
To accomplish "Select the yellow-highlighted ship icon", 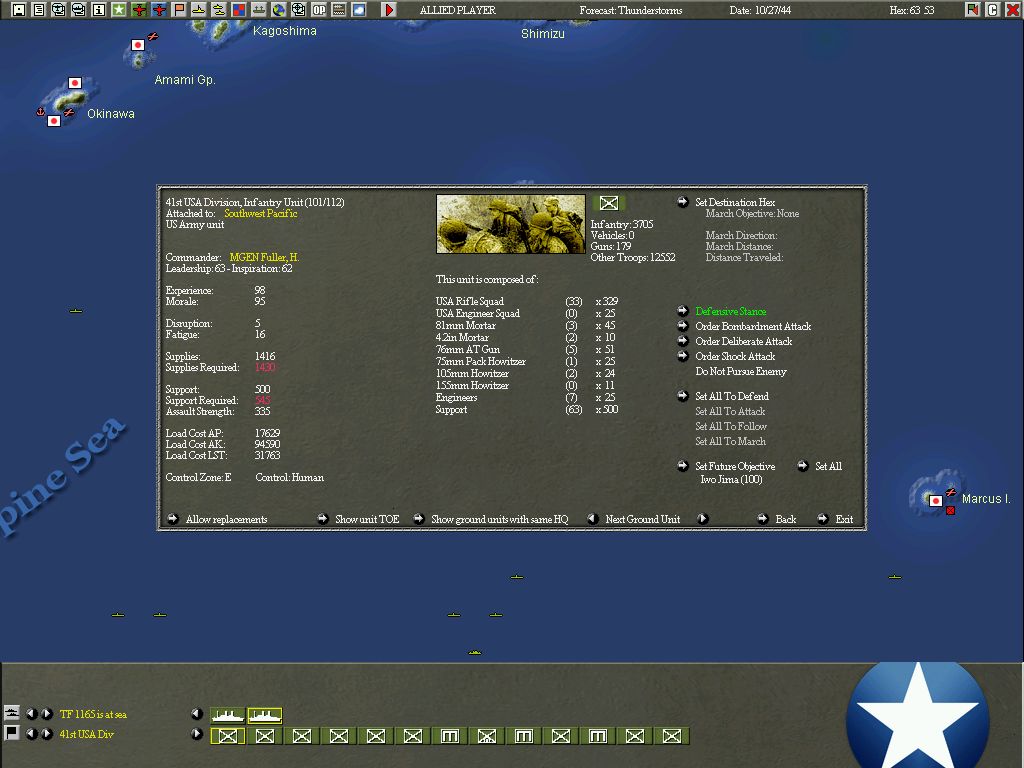I will click(264, 716).
